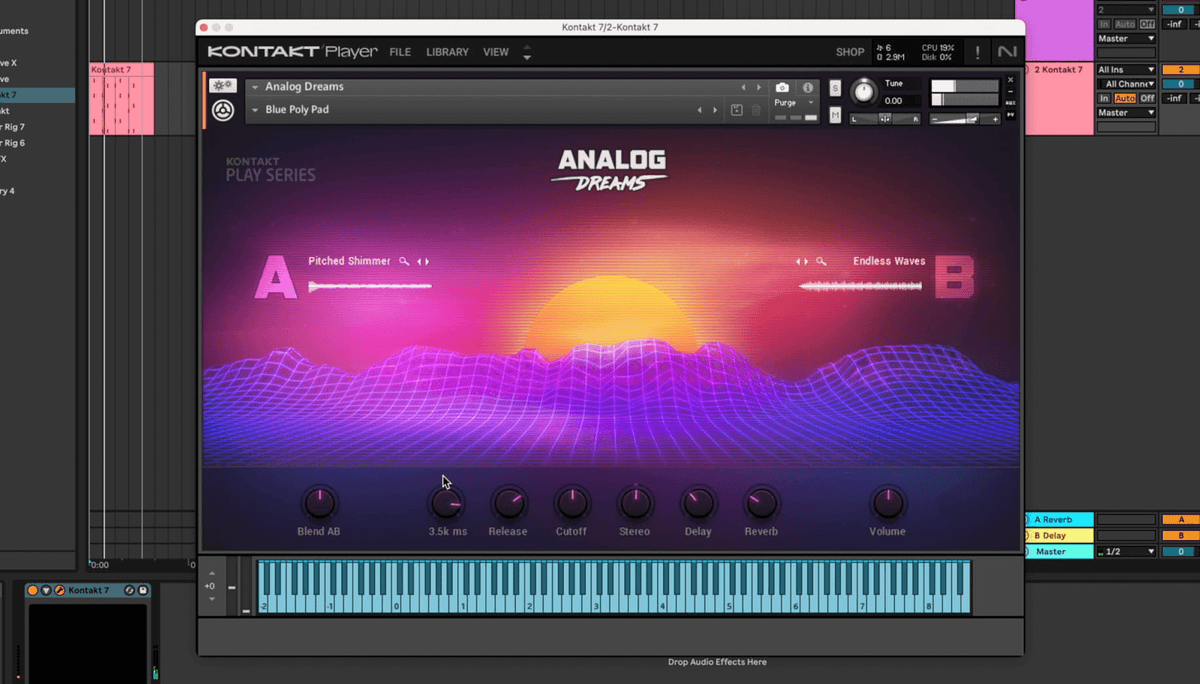Click the pink Kontakt 7 clip in arrangement
Viewport: 1200px width, 684px height.
122,99
